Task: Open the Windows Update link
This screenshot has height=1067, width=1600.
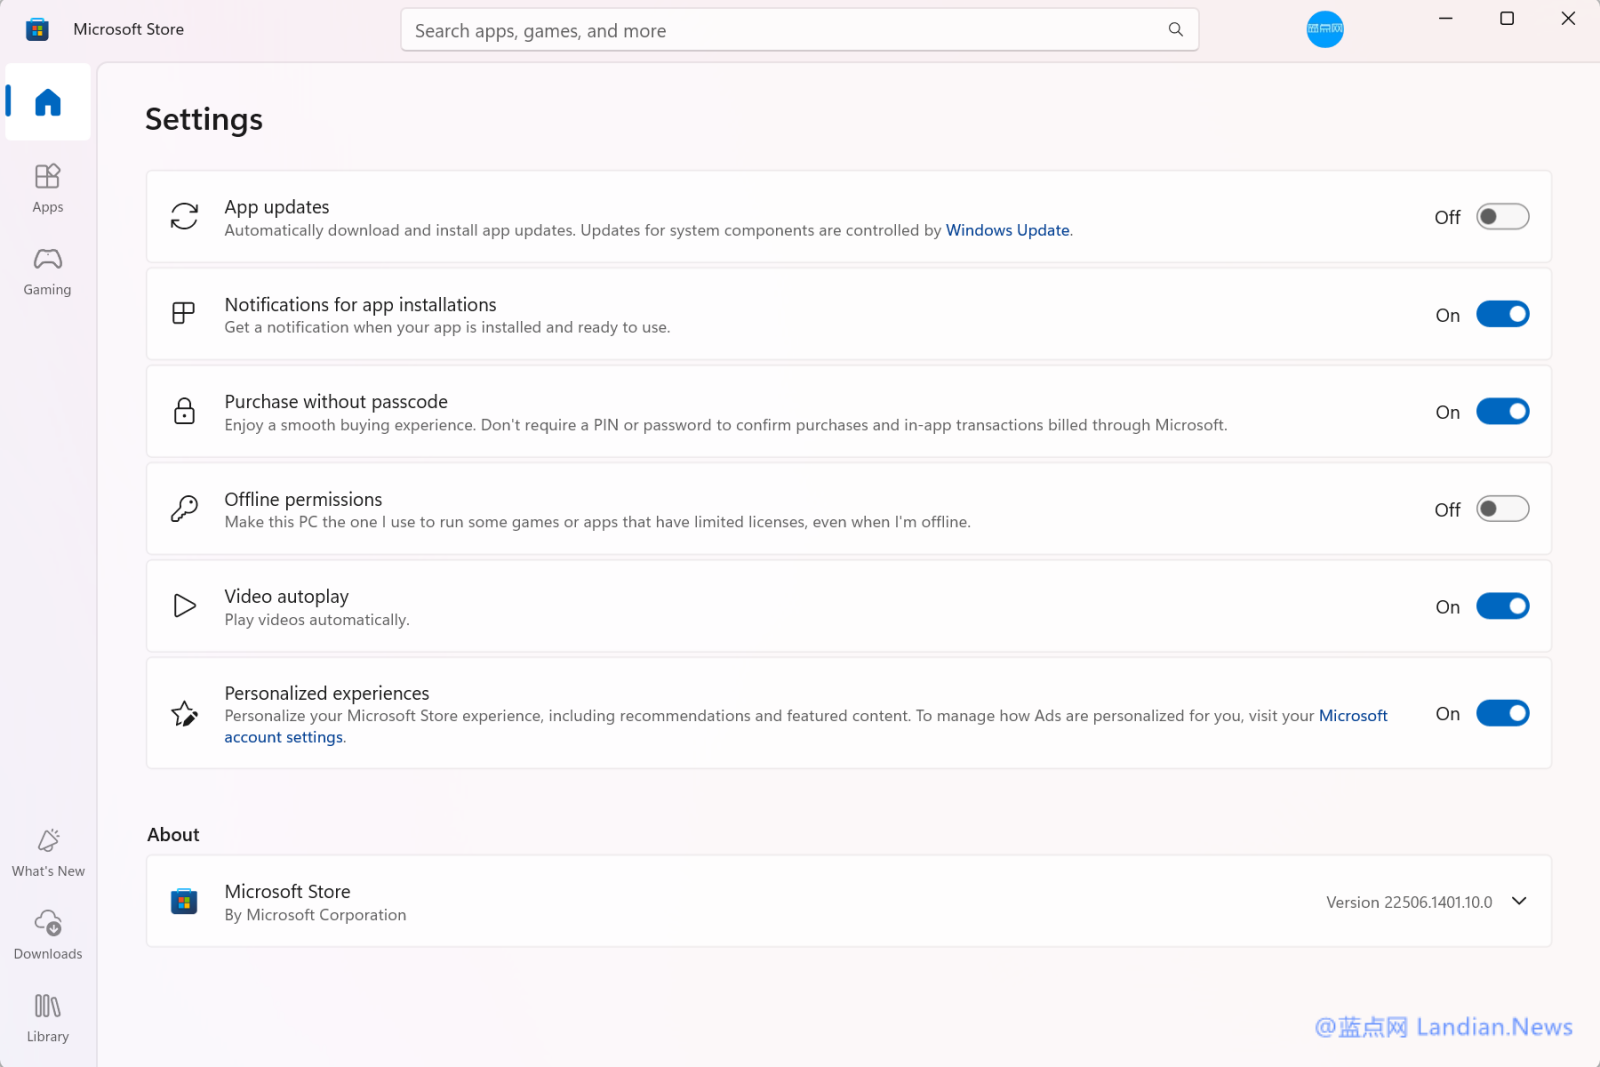Action: pos(1007,230)
